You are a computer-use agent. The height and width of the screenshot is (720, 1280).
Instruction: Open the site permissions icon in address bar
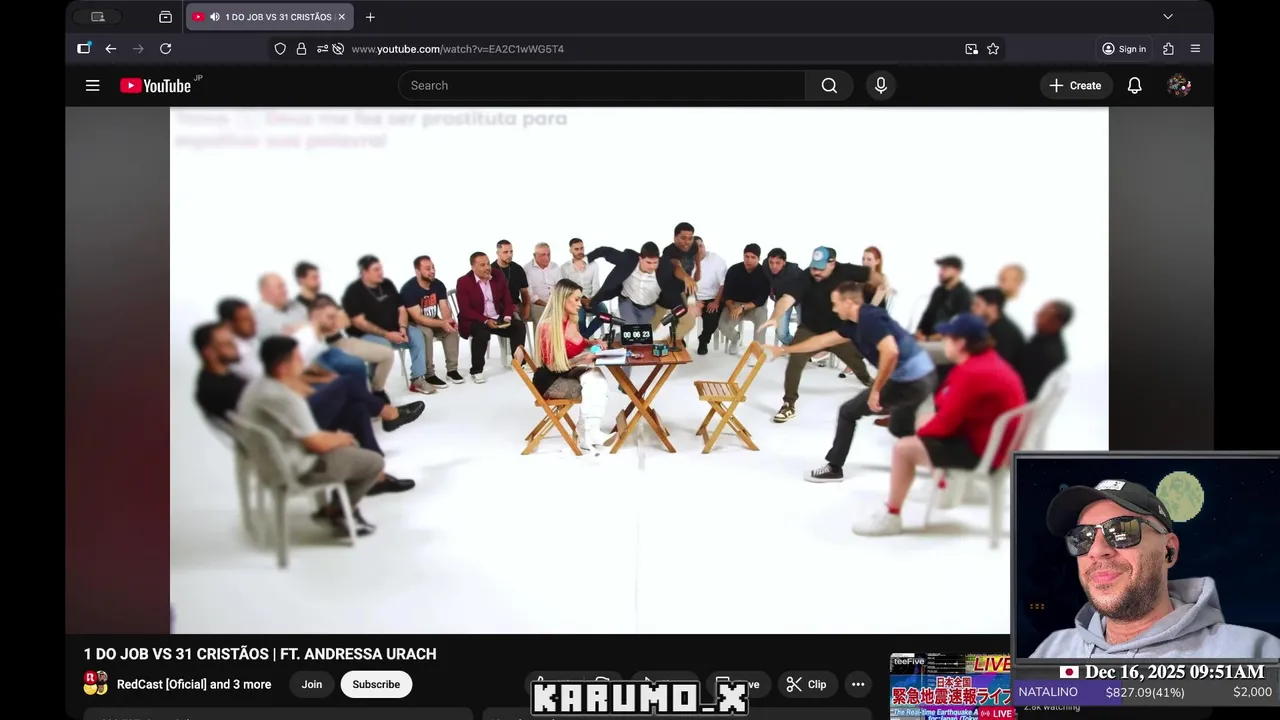pyautogui.click(x=322, y=49)
